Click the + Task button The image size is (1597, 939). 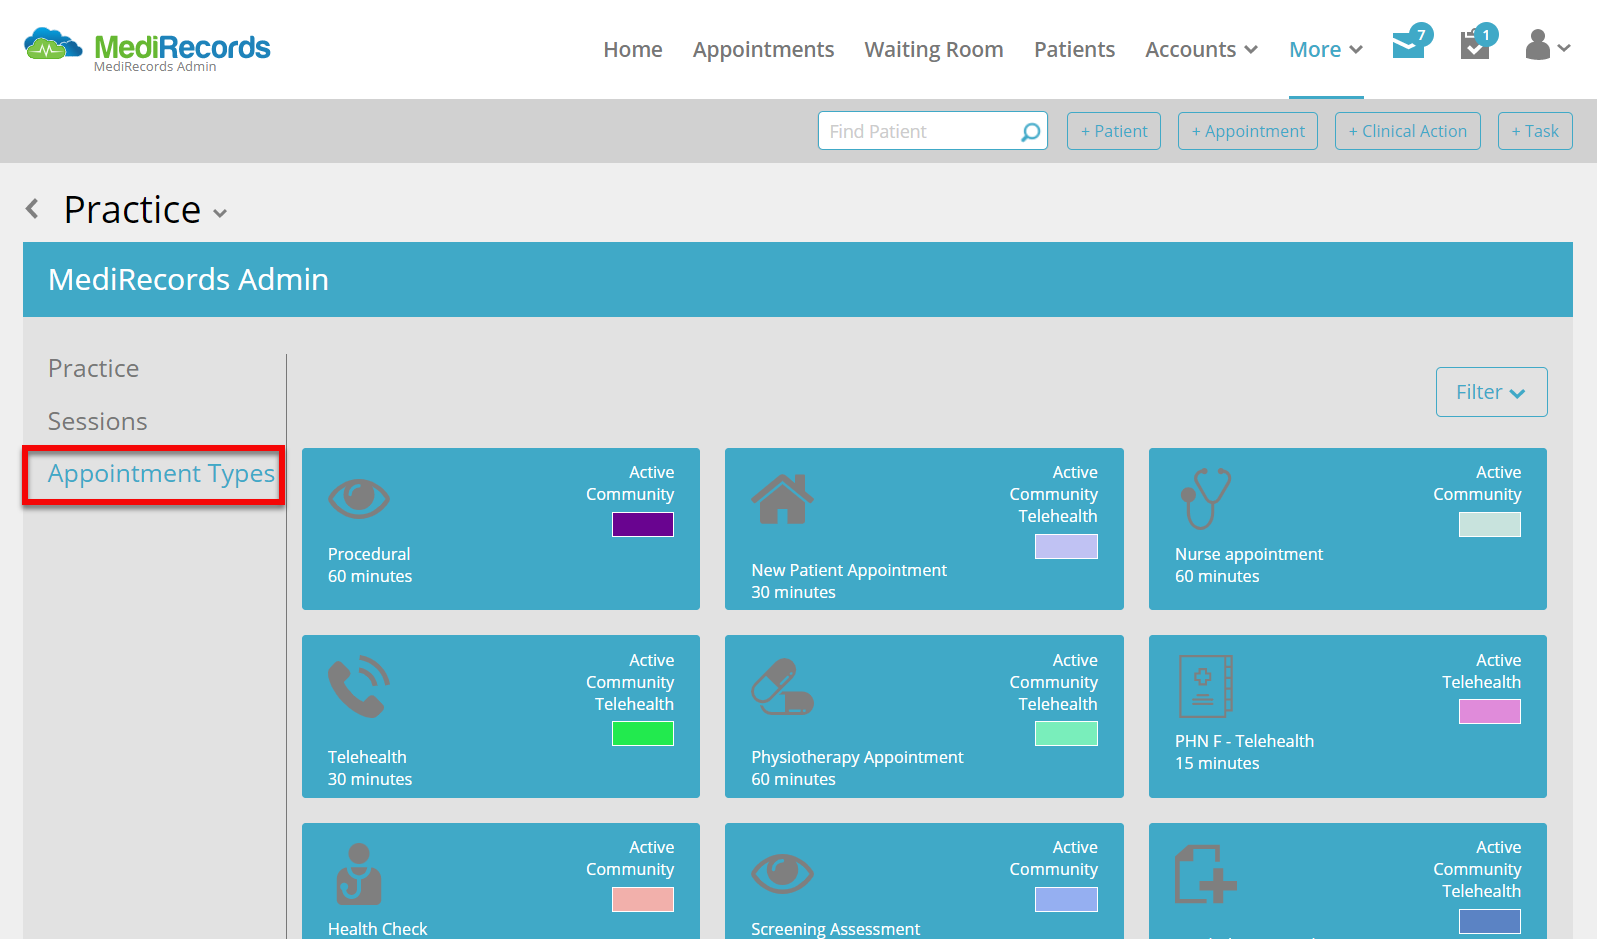pyautogui.click(x=1535, y=131)
